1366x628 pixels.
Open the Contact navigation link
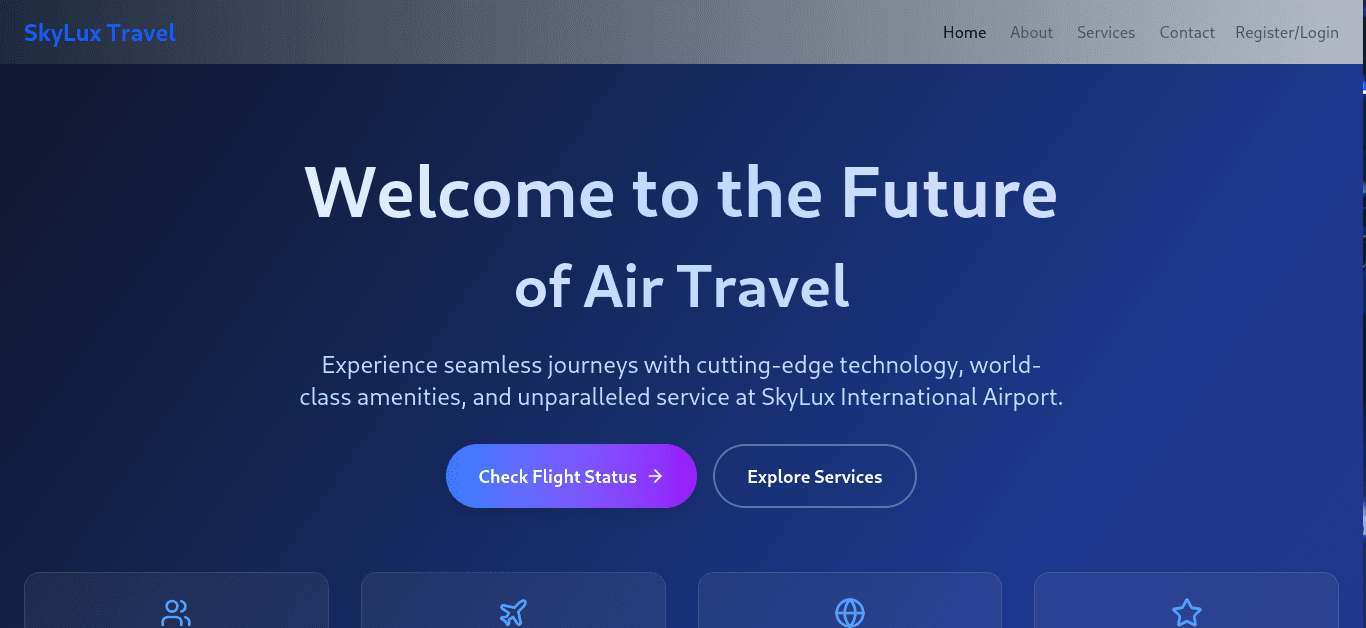tap(1187, 32)
